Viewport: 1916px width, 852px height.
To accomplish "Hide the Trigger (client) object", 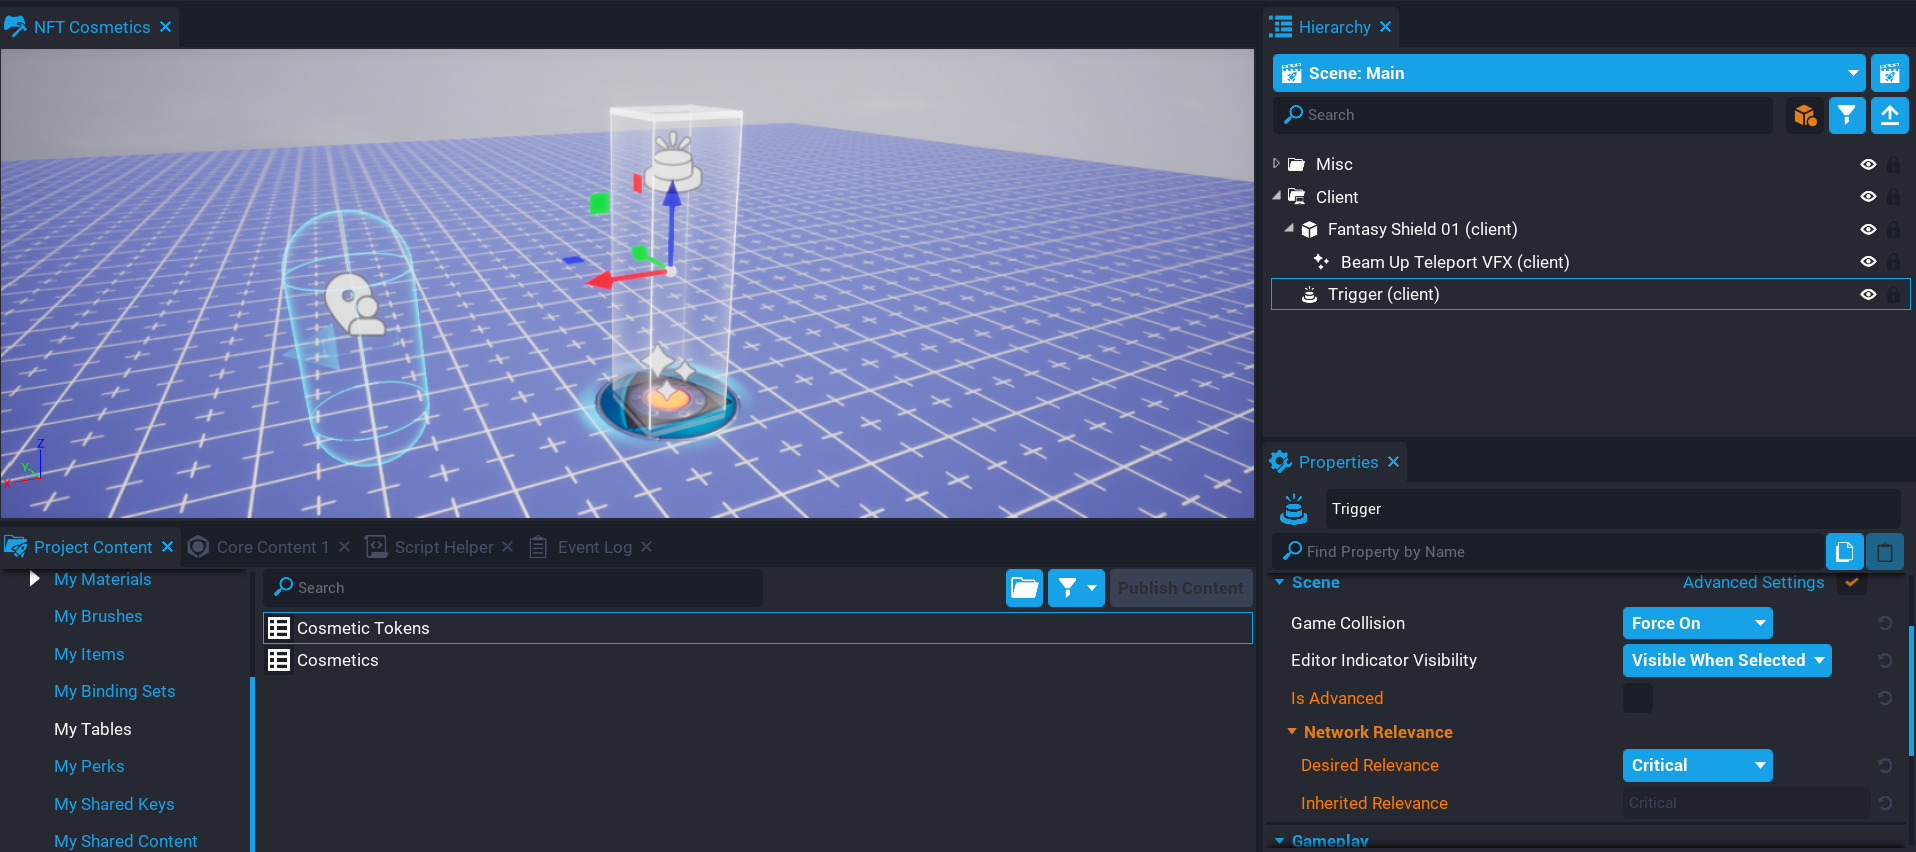I will (1867, 295).
